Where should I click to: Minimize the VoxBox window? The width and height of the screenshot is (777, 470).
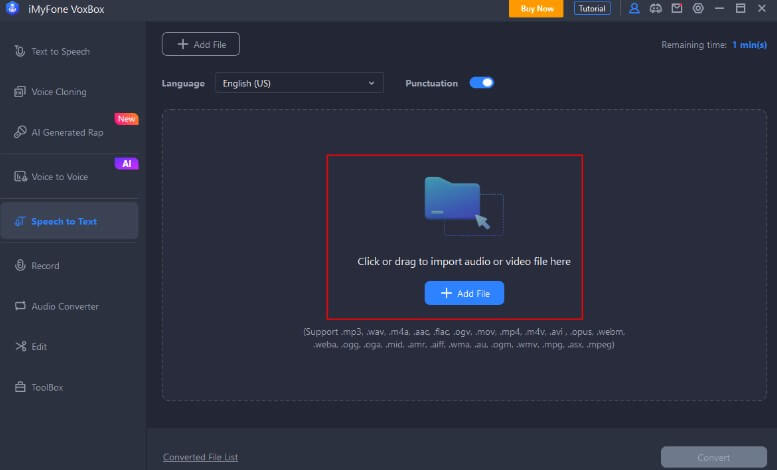tap(719, 8)
